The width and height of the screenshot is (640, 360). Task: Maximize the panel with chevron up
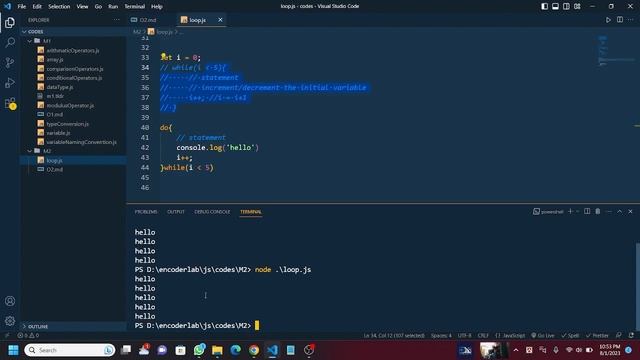(x=620, y=211)
